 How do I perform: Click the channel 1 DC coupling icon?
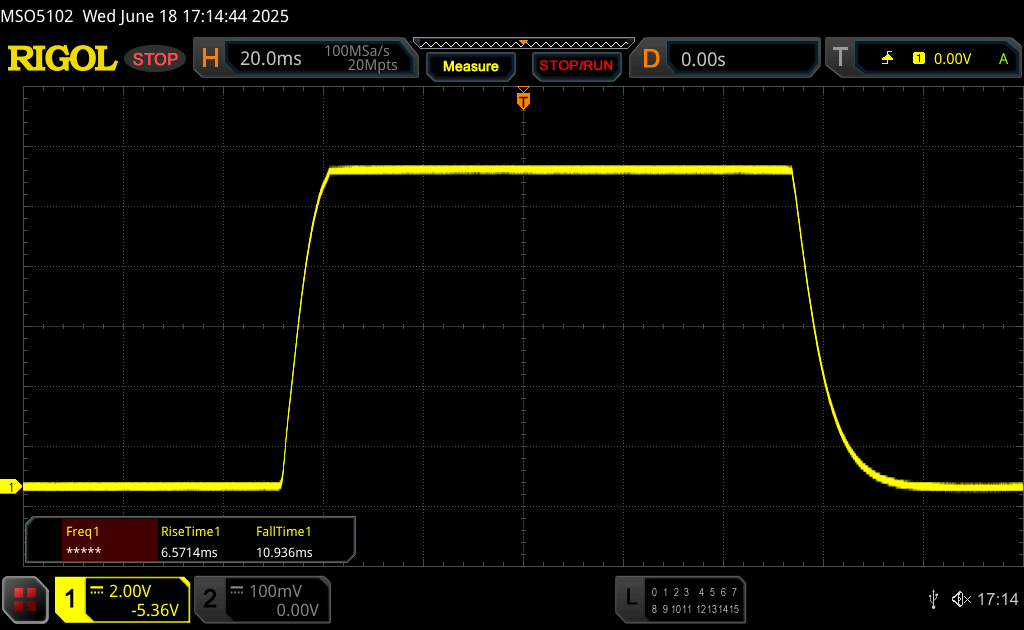97,591
